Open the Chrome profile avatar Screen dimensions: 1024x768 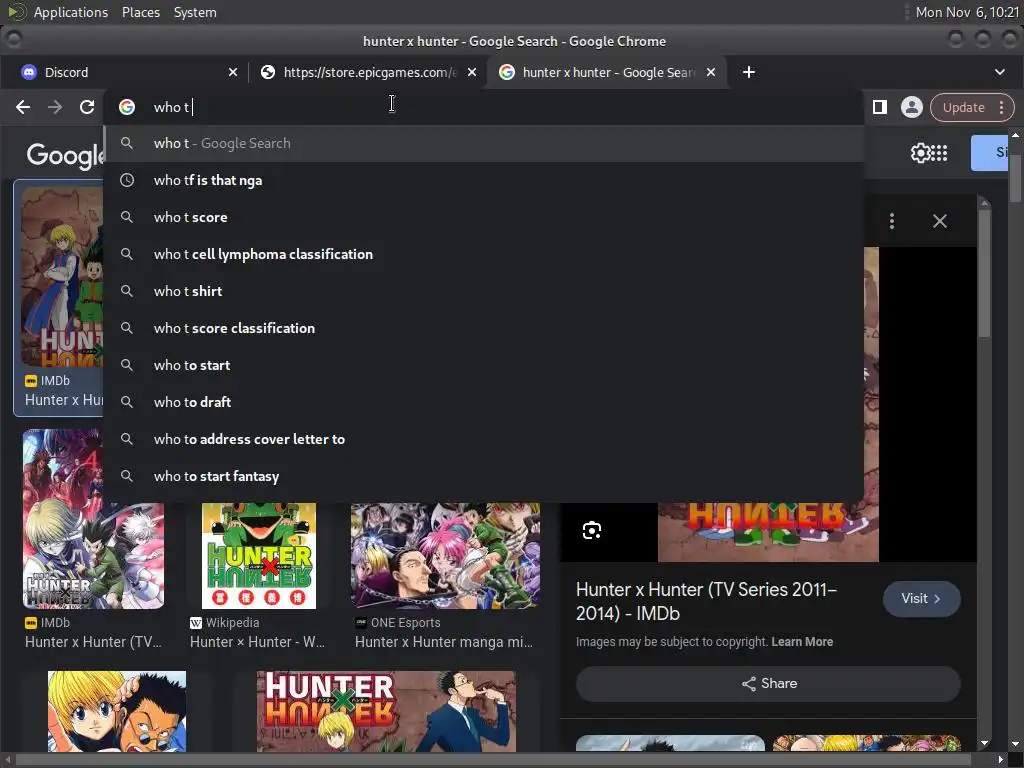[912, 107]
